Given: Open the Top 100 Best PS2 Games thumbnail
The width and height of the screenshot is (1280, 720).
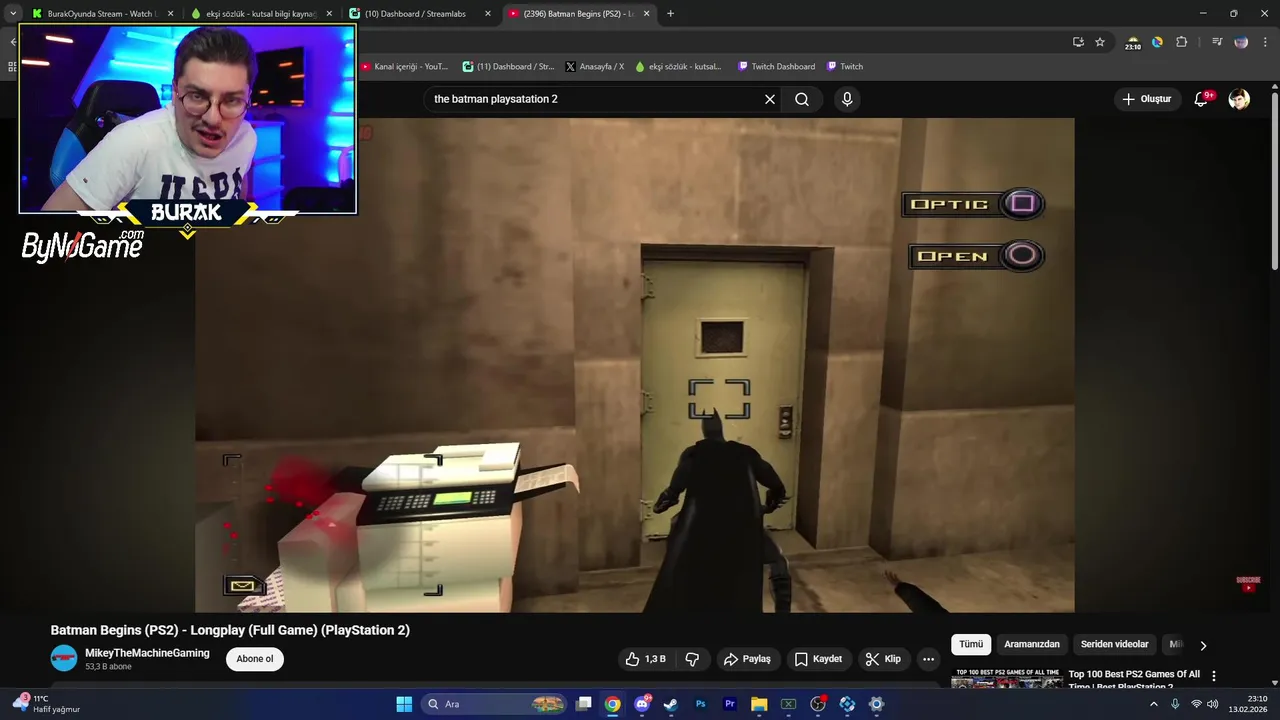Looking at the screenshot, I should pyautogui.click(x=1006, y=679).
